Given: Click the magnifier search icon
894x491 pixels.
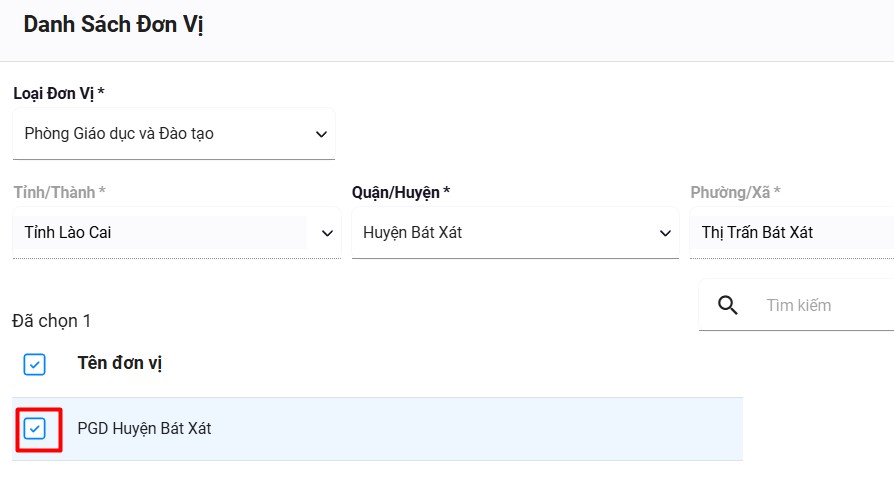Looking at the screenshot, I should [728, 305].
